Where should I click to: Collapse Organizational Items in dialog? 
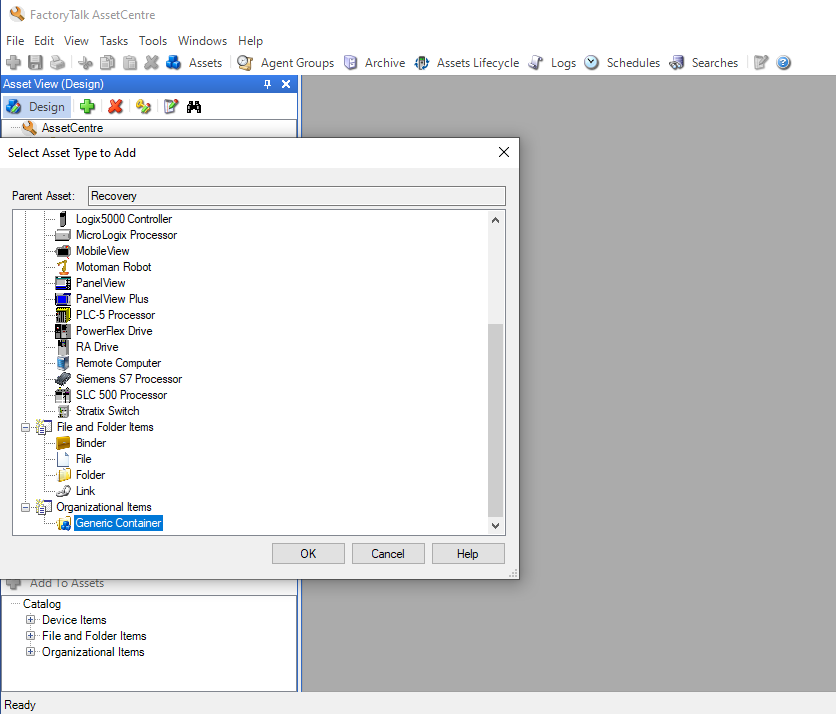[25, 508]
